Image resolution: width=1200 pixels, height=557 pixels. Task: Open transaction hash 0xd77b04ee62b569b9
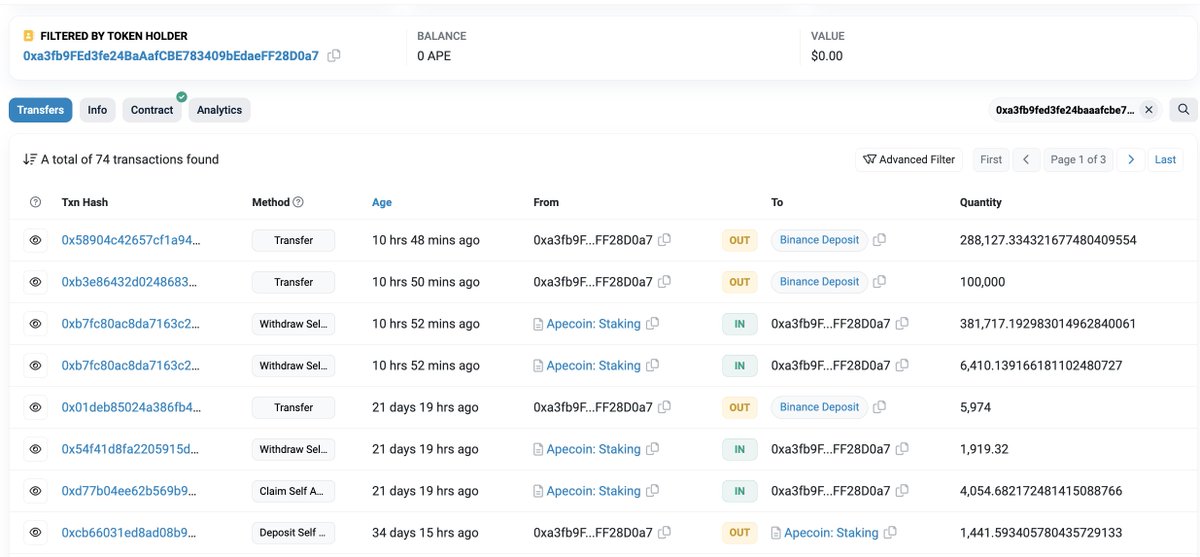131,491
